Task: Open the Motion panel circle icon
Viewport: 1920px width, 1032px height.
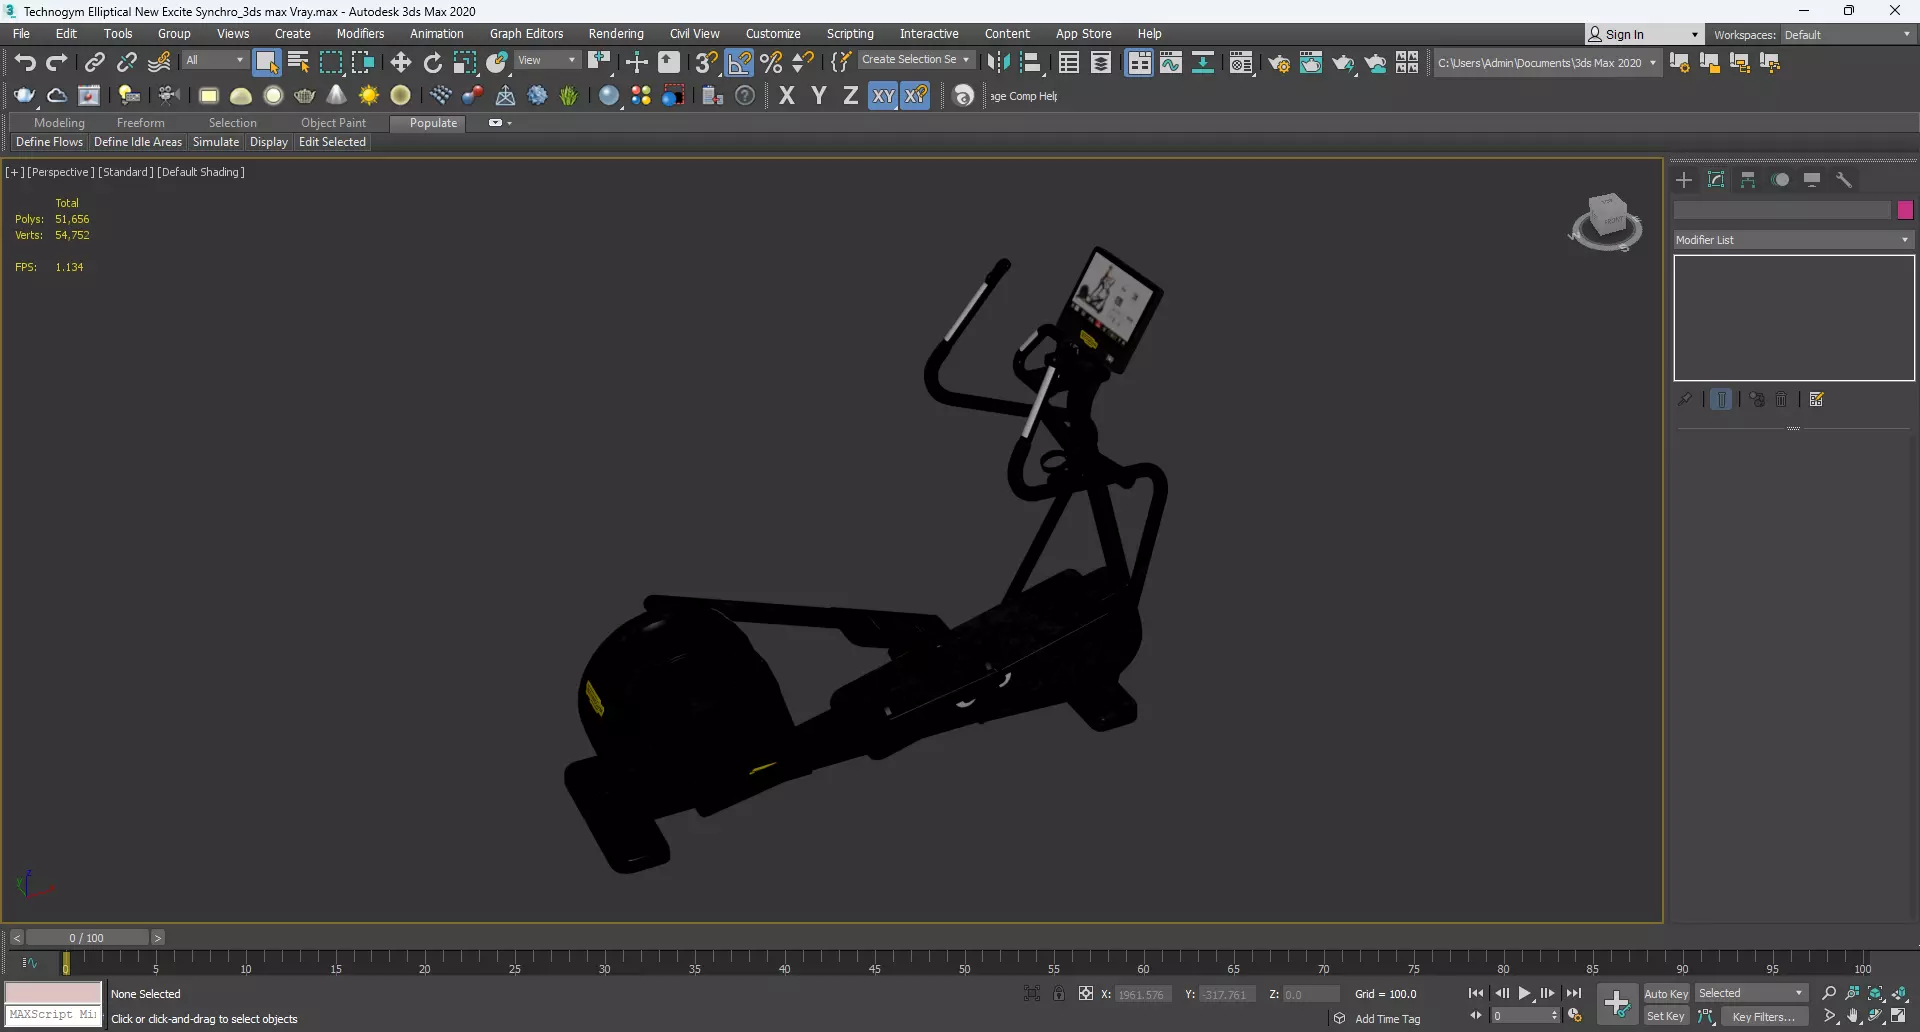Action: tap(1780, 180)
